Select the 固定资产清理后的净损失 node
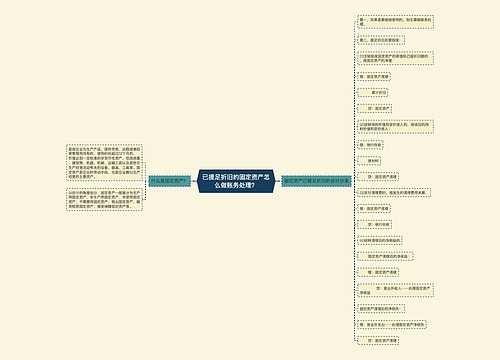The width and height of the screenshot is (500, 360). [381, 308]
